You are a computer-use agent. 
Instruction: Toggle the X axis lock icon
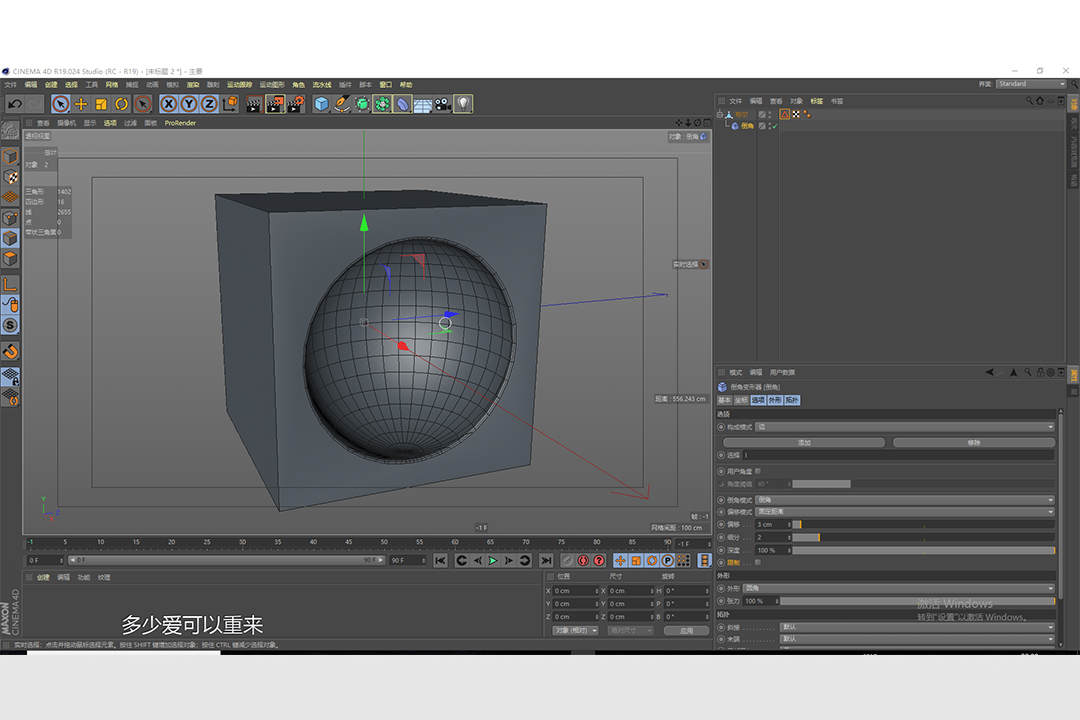[x=168, y=104]
